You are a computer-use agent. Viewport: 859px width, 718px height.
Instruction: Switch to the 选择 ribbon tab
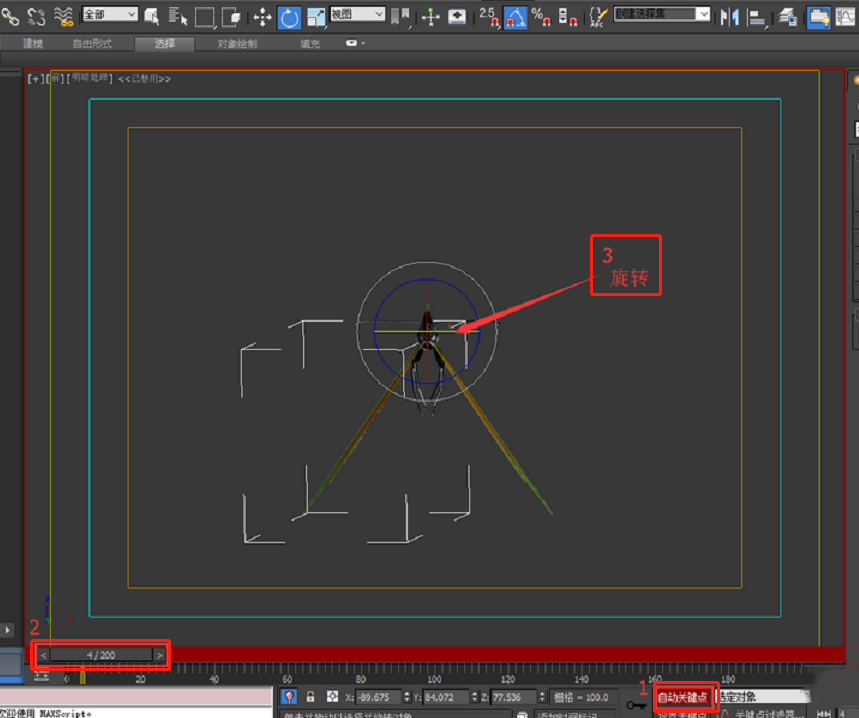tap(164, 43)
